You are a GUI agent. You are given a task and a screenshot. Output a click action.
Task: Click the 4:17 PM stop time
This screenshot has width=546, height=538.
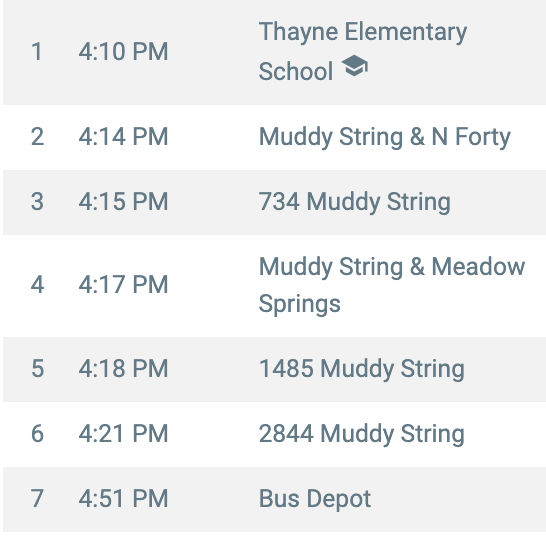coord(123,285)
